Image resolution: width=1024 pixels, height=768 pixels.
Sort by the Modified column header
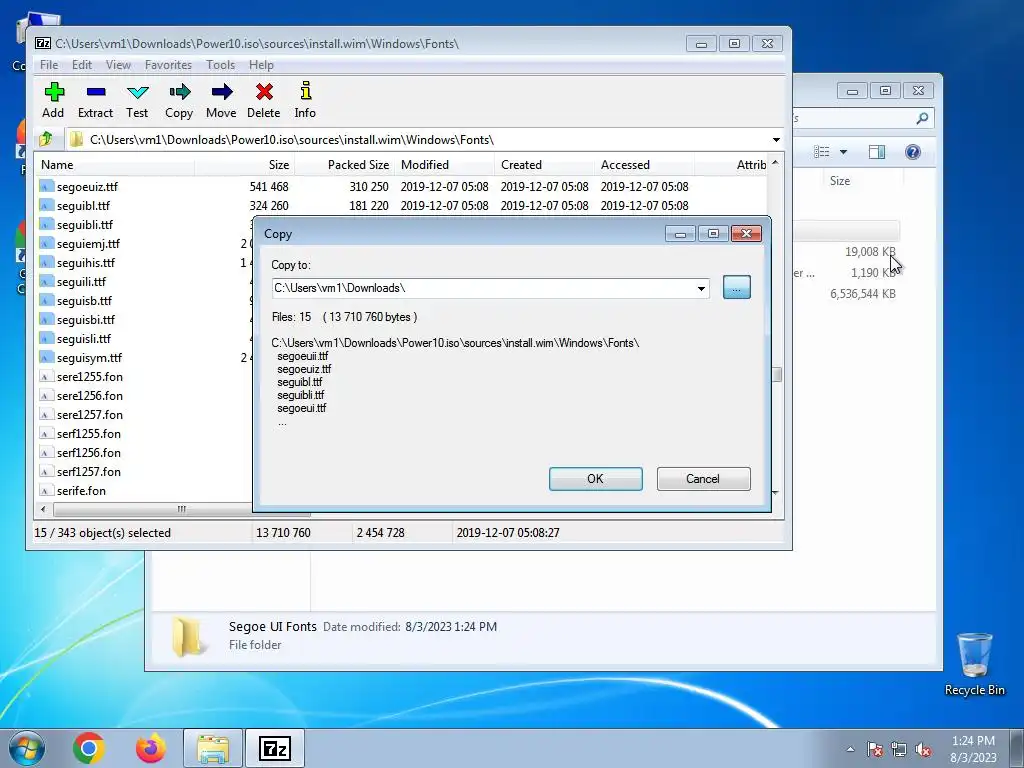click(445, 165)
